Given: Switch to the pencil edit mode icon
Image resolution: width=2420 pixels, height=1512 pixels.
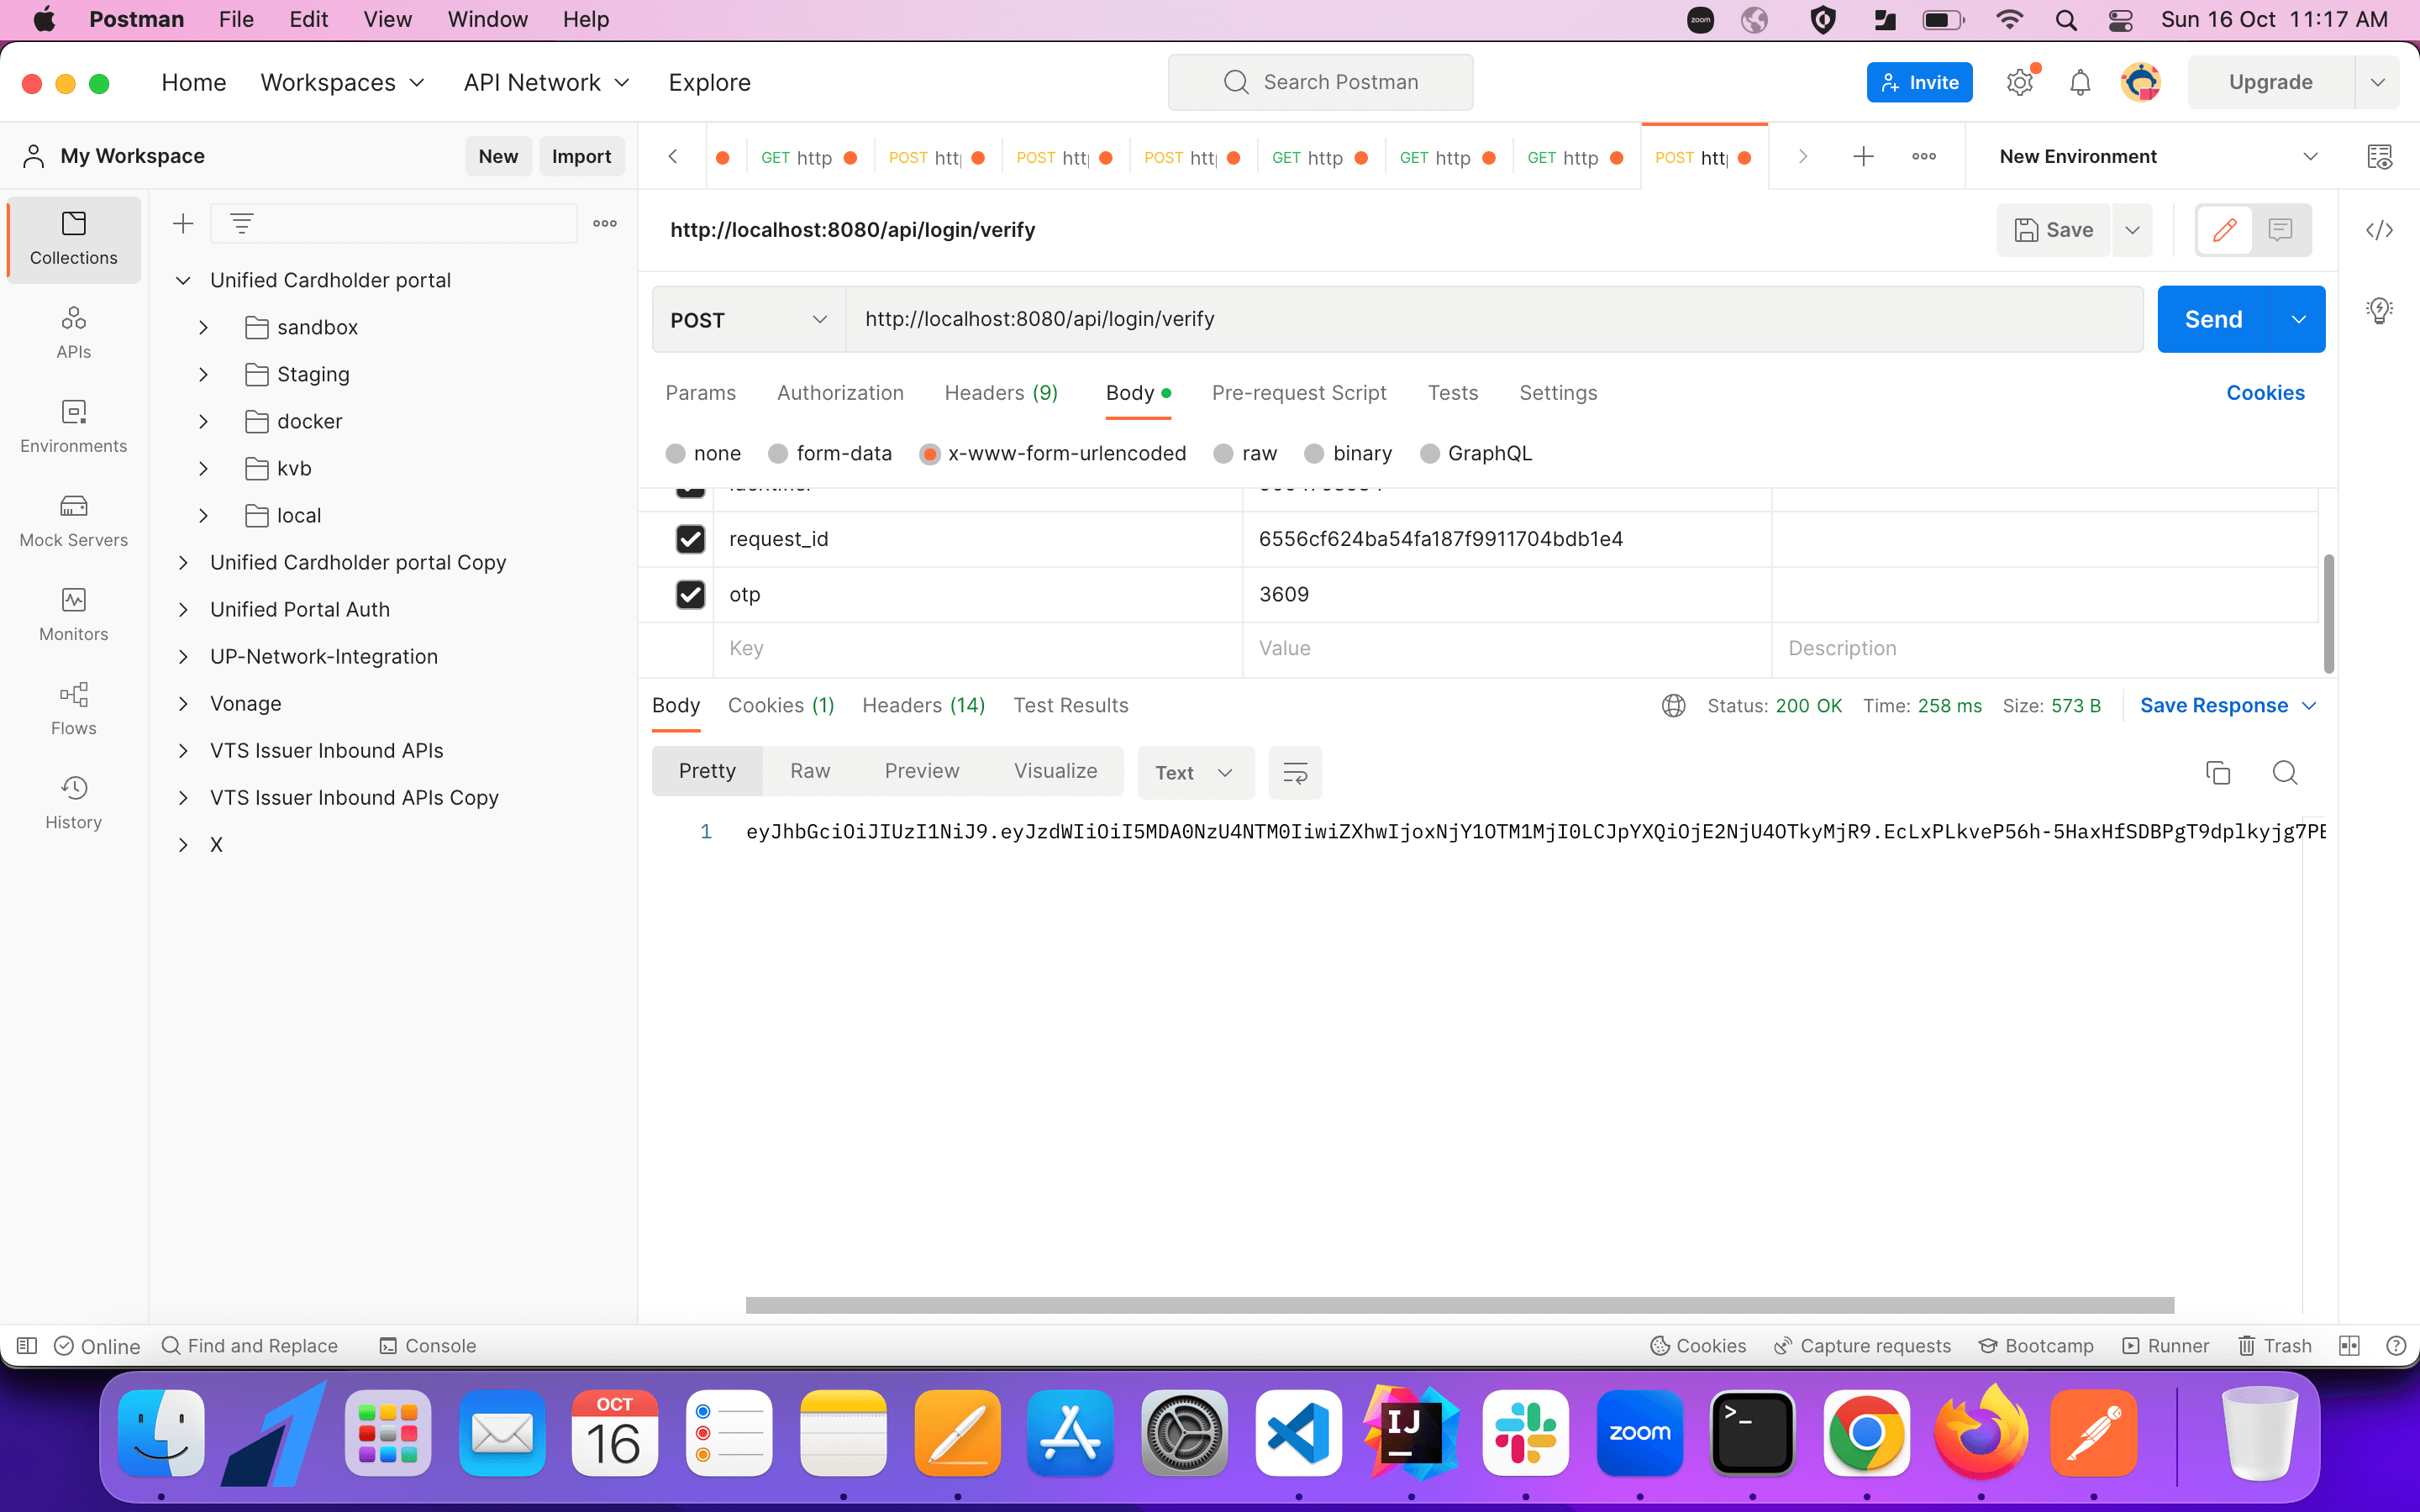Looking at the screenshot, I should [x=2225, y=230].
